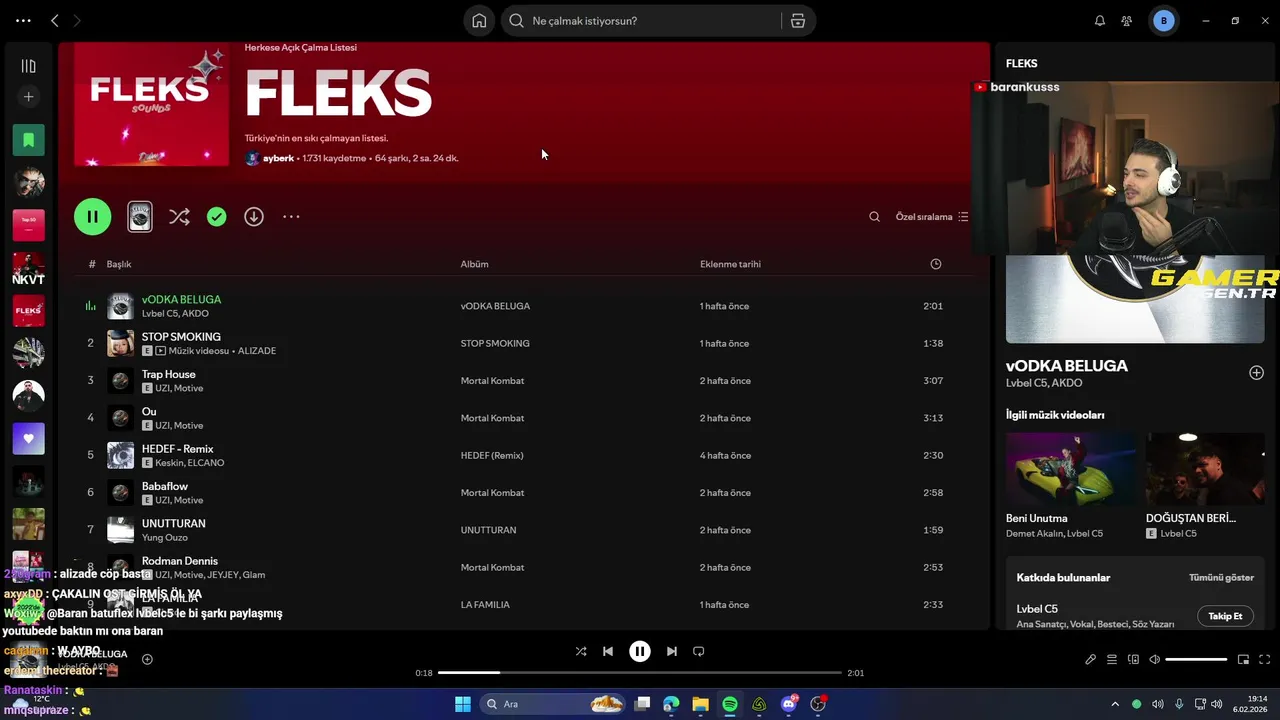Sort by duration clock column icon
The height and width of the screenshot is (720, 1280).
point(935,264)
